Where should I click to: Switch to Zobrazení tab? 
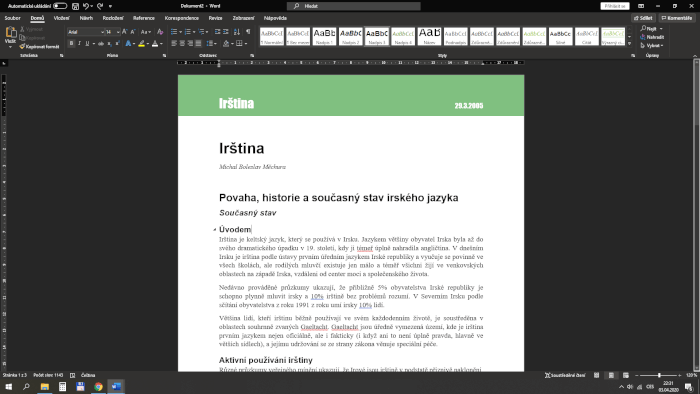[243, 18]
